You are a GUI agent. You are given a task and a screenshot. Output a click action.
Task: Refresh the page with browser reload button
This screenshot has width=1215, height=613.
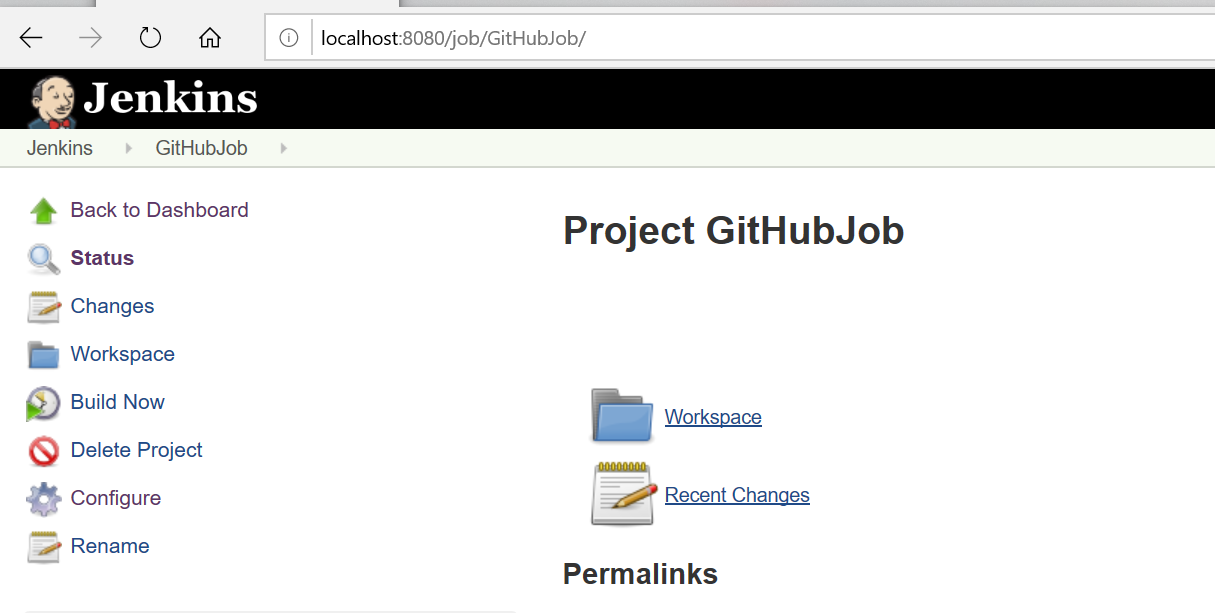tap(150, 38)
